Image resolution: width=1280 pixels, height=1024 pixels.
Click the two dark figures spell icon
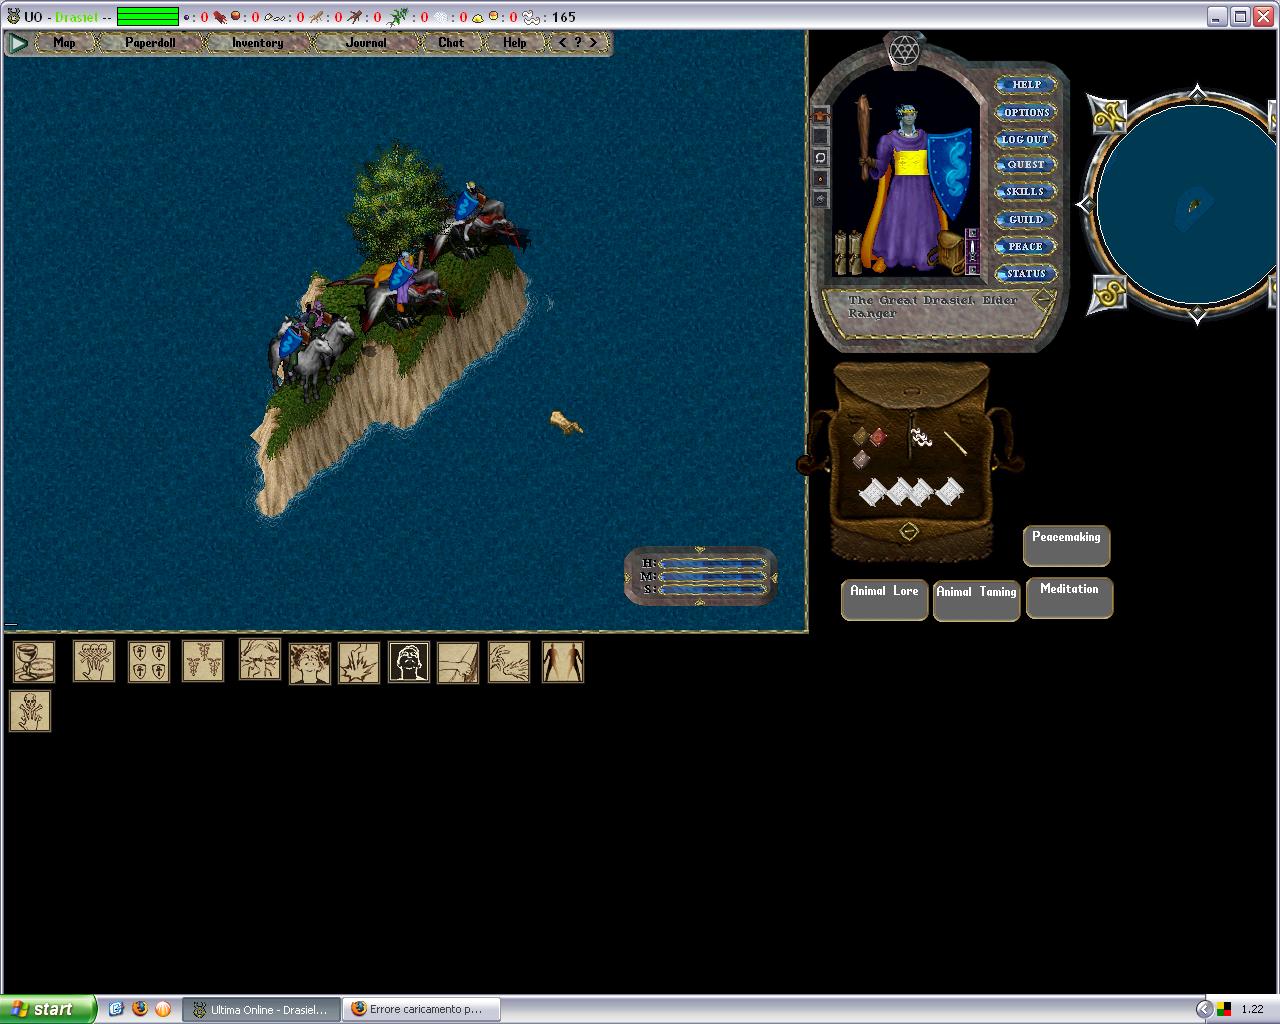click(x=563, y=662)
